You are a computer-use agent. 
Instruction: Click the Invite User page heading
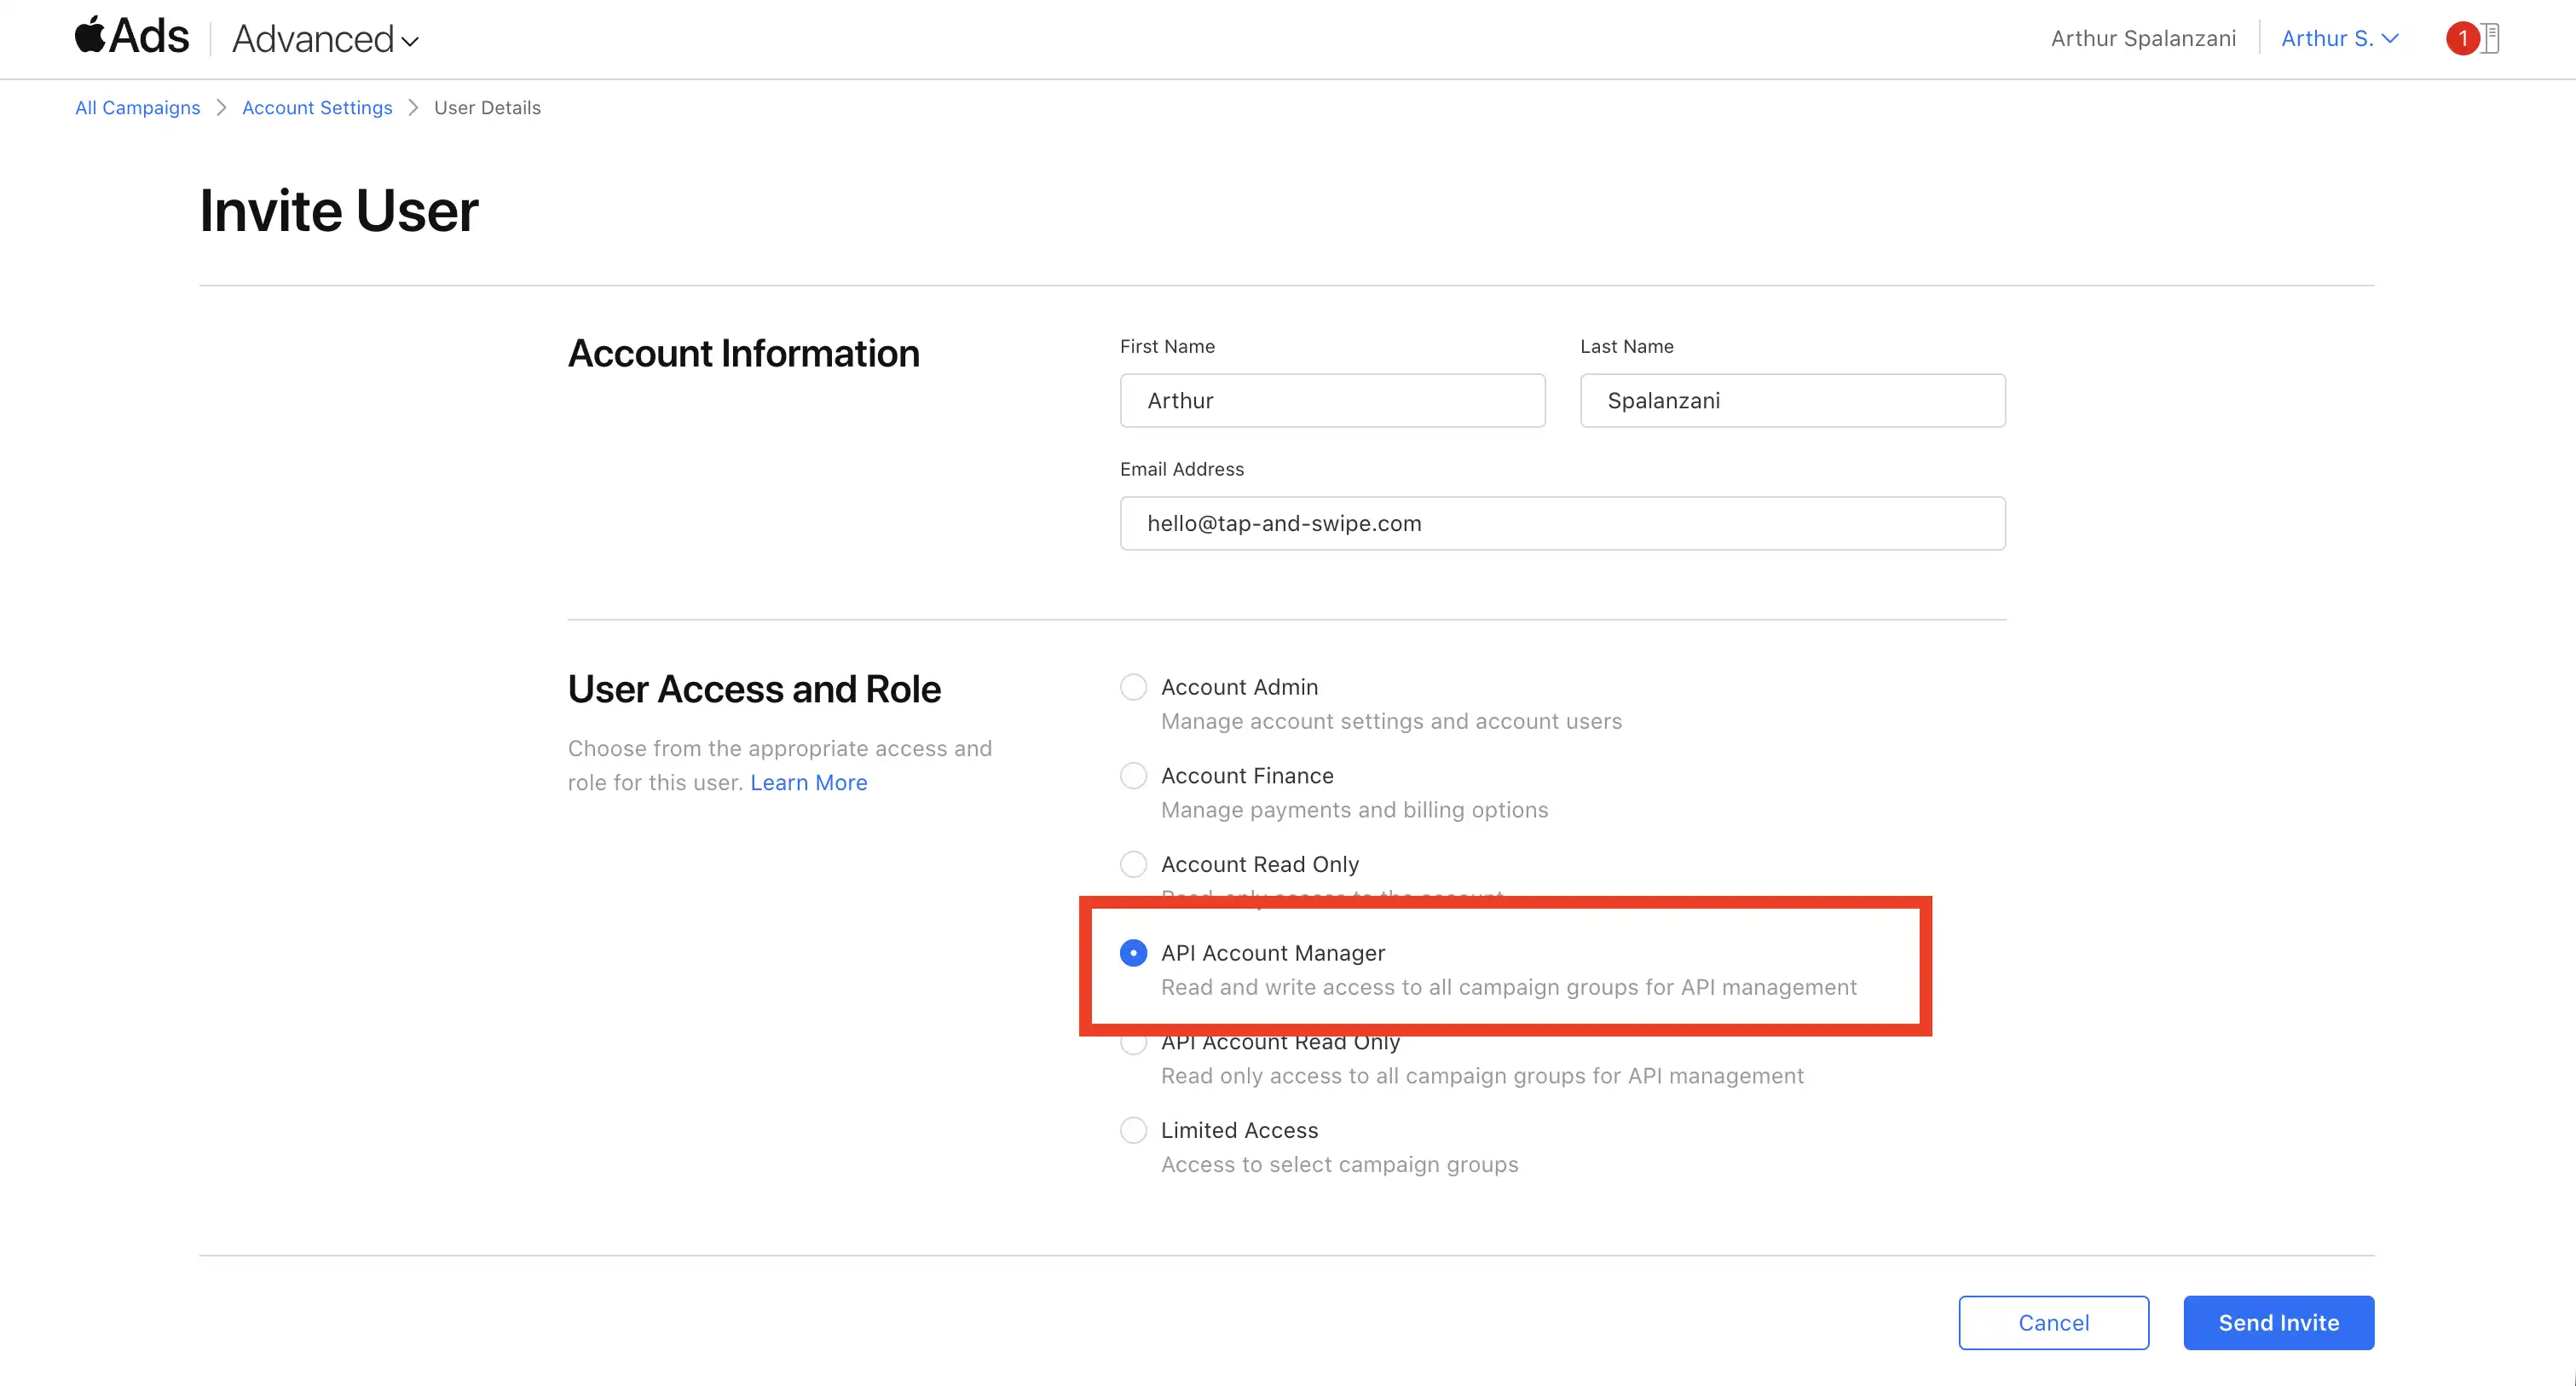click(339, 211)
